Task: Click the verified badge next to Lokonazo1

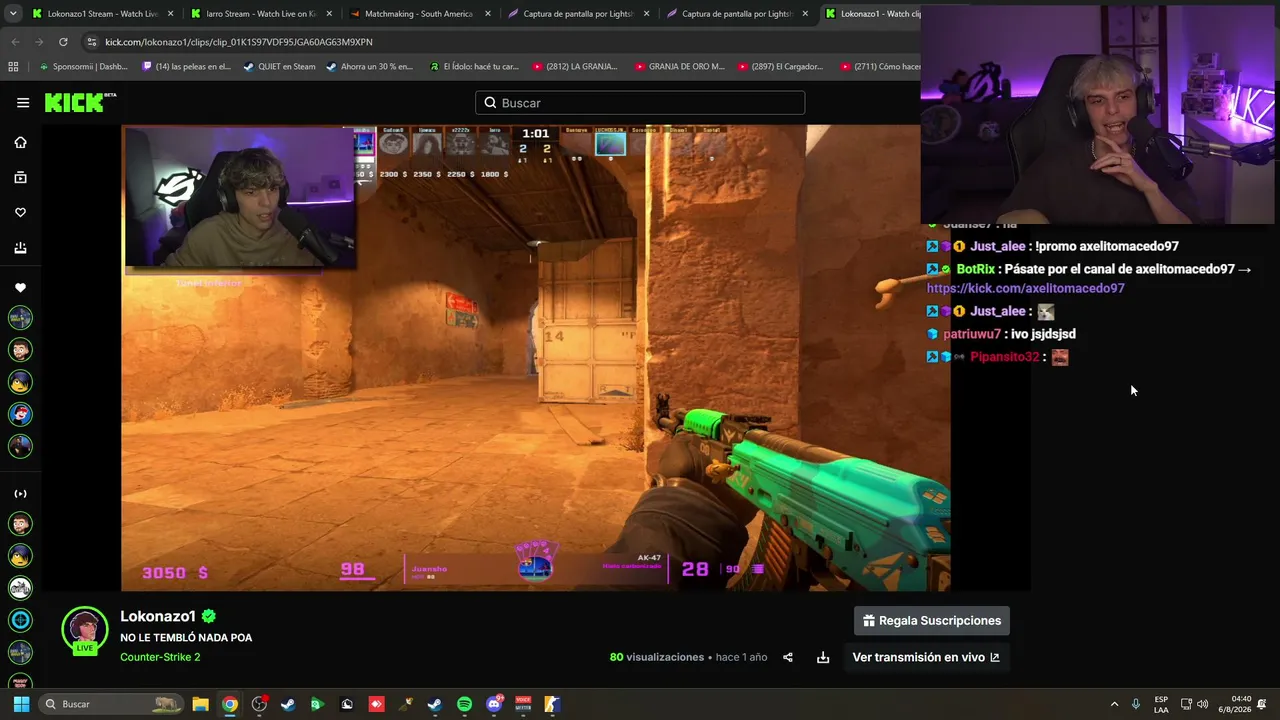Action: pos(209,616)
